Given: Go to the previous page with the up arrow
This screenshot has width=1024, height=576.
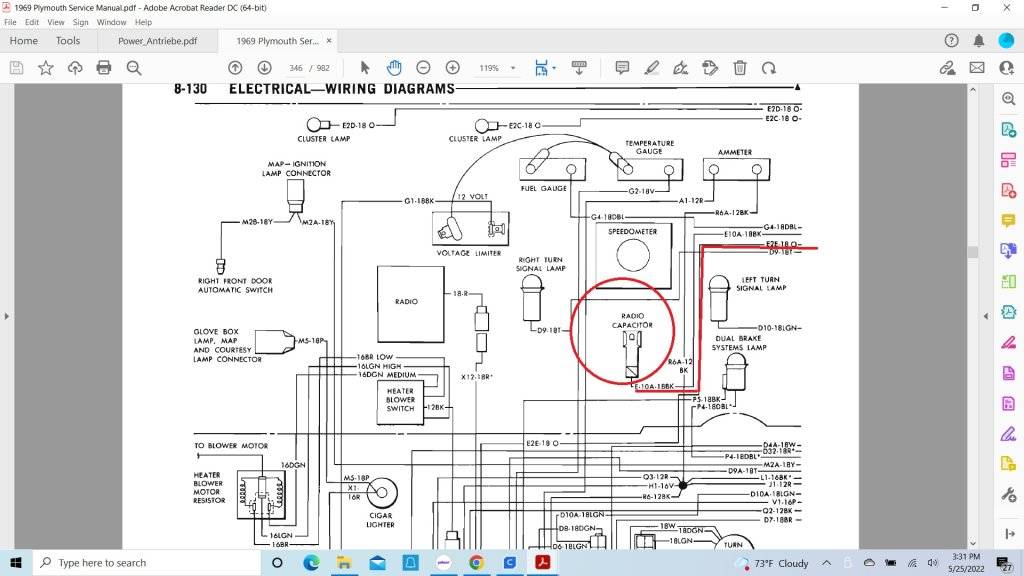Looking at the screenshot, I should pyautogui.click(x=235, y=68).
